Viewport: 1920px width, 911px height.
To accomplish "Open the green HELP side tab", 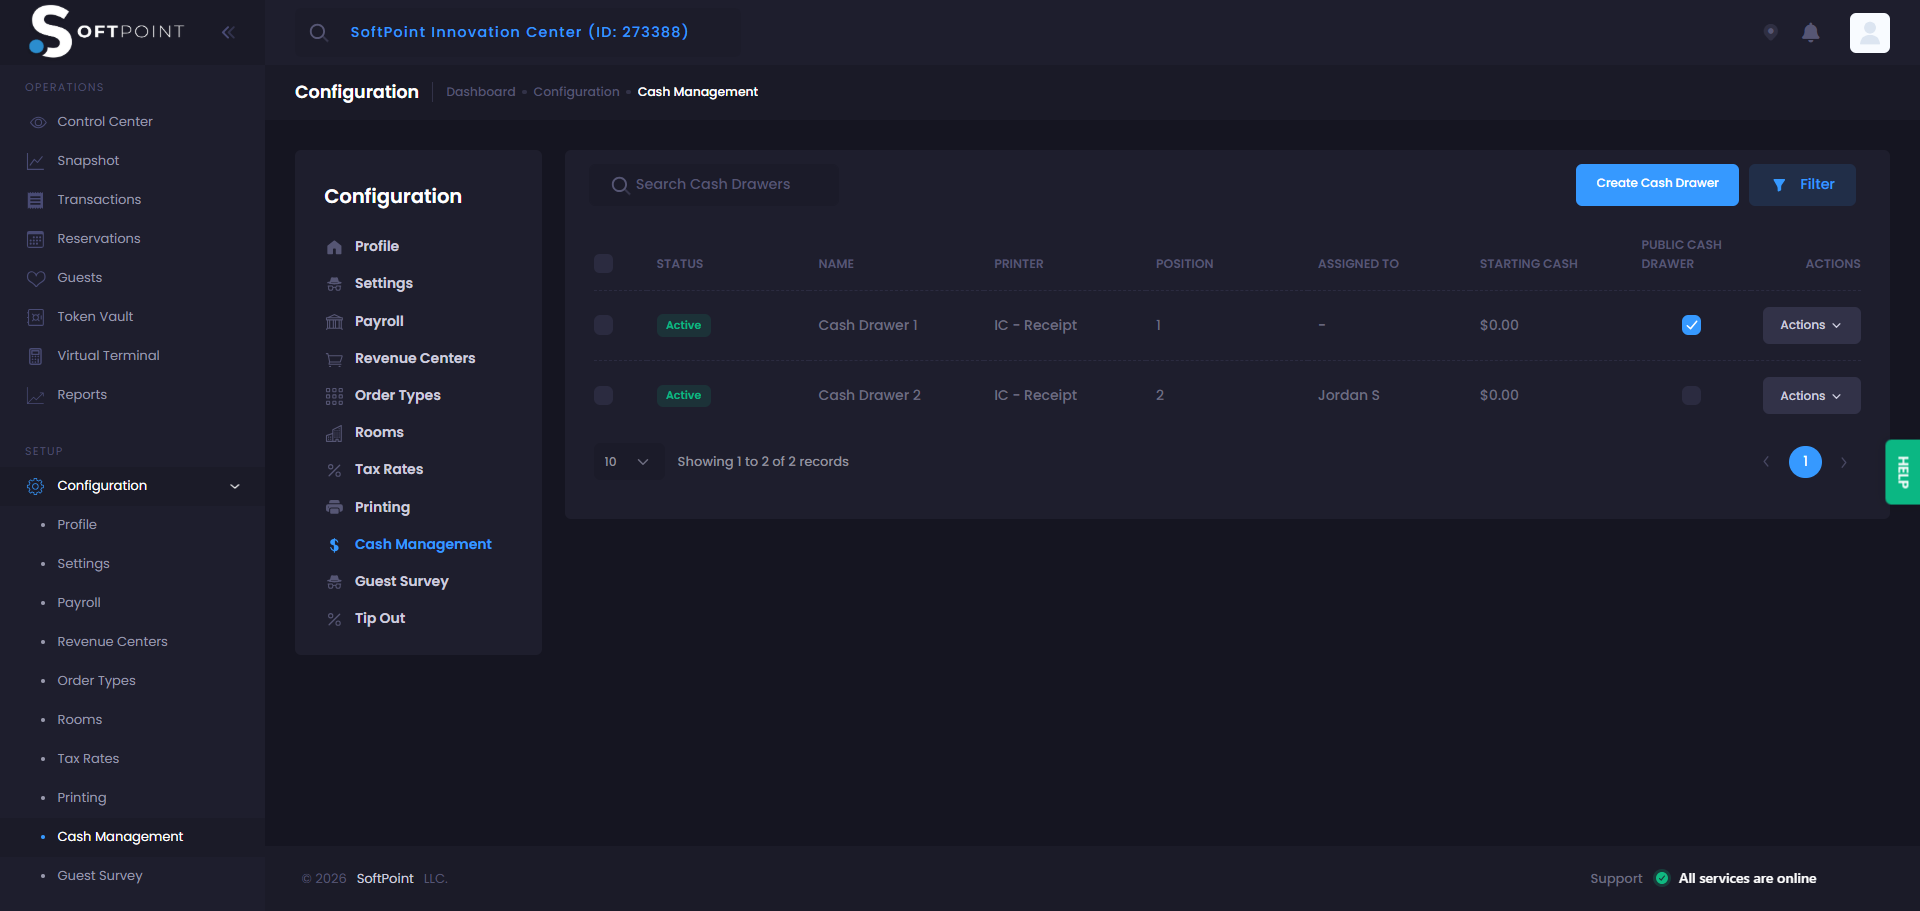I will [1901, 471].
